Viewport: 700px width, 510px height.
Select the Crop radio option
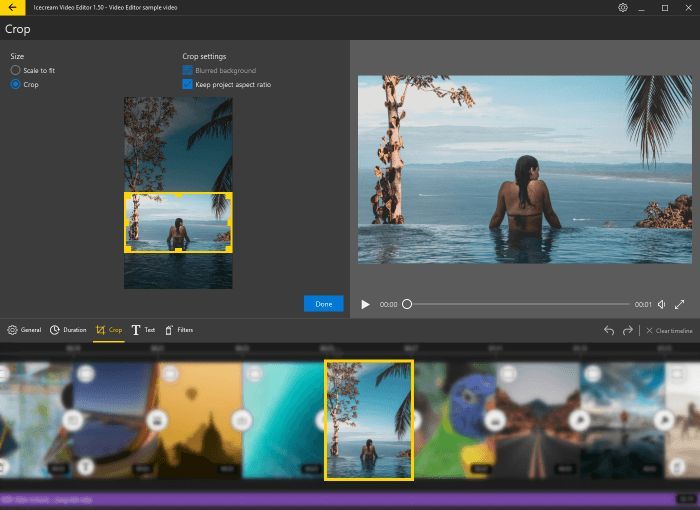[x=15, y=85]
